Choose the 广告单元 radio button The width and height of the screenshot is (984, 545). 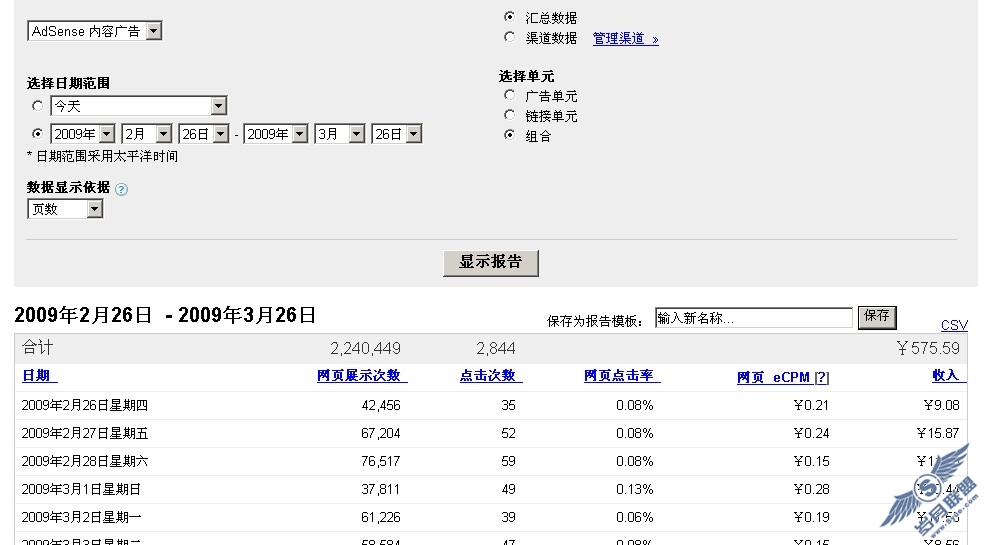pos(509,95)
